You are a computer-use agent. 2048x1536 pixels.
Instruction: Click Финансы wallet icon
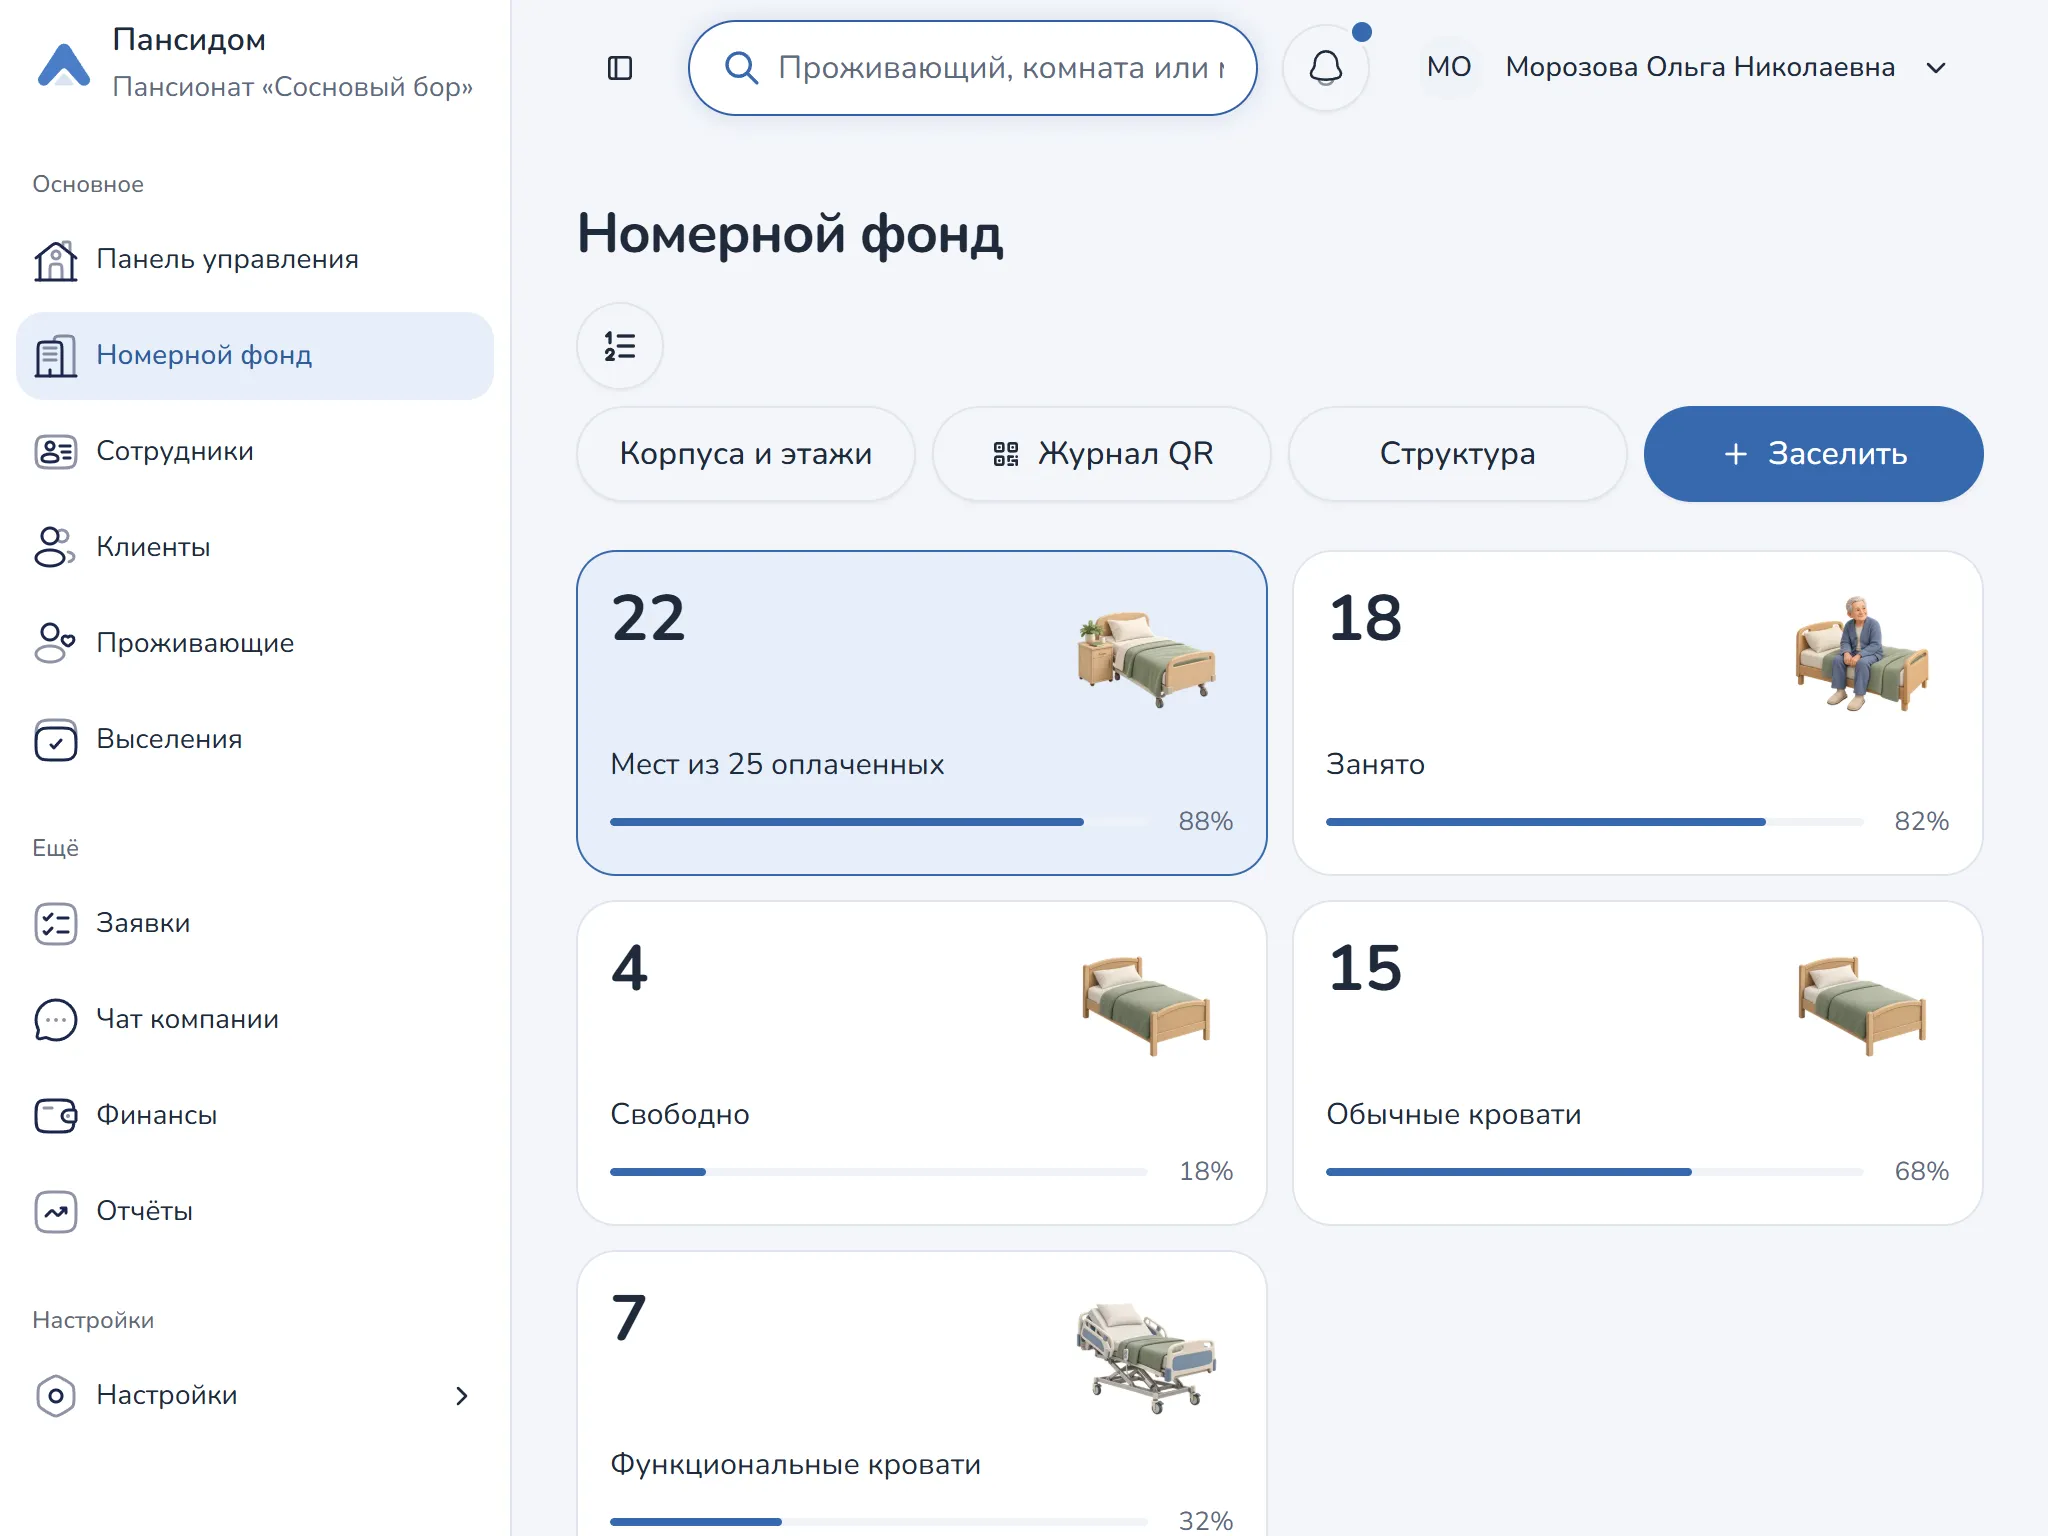[x=56, y=1116]
